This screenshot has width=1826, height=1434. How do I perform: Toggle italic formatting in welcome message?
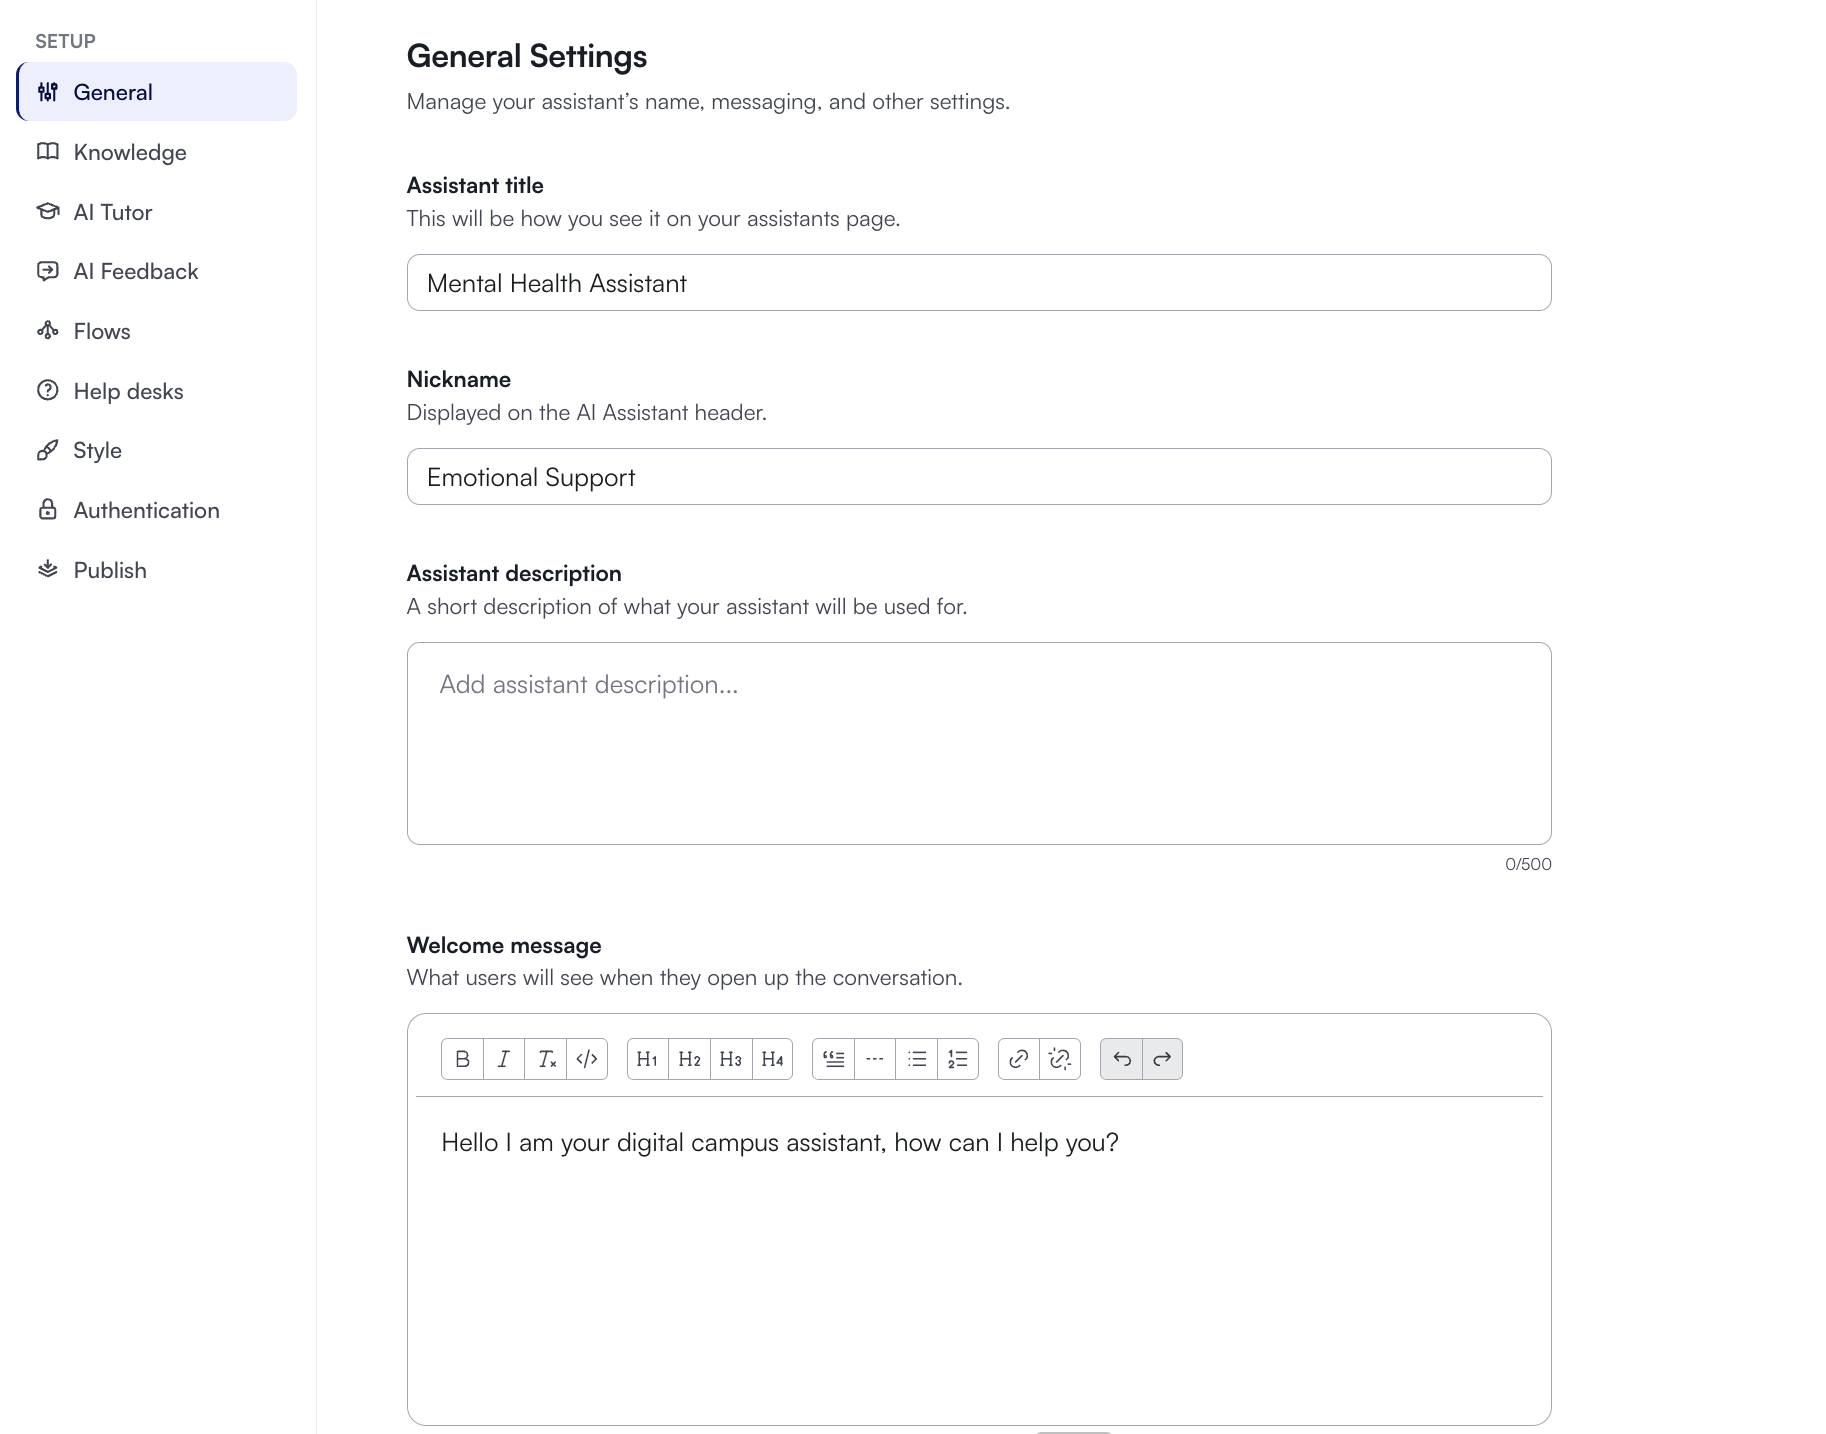[x=504, y=1059]
